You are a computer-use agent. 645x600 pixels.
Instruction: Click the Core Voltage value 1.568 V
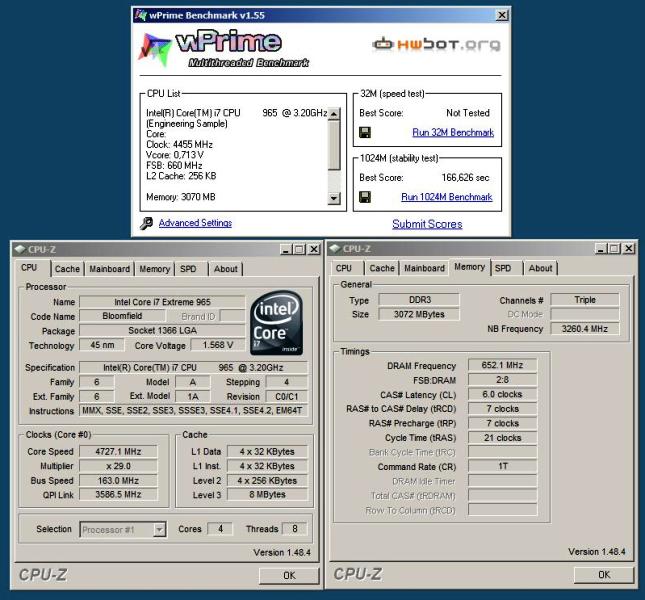click(x=218, y=345)
